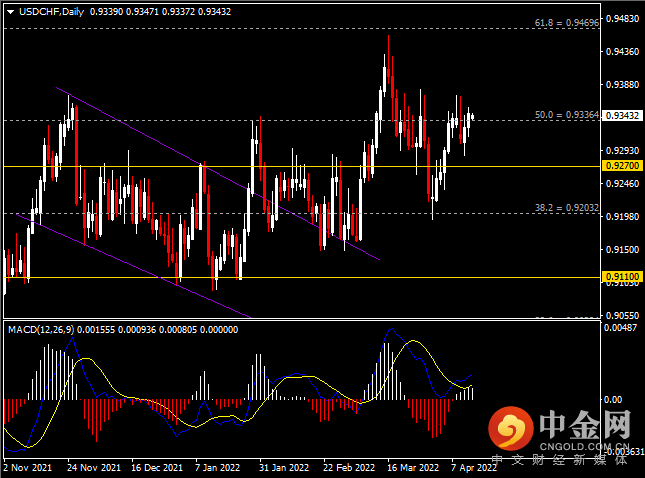This screenshot has width=645, height=478.
Task: Select the MACD 0.00 scale value
Action: [613, 399]
